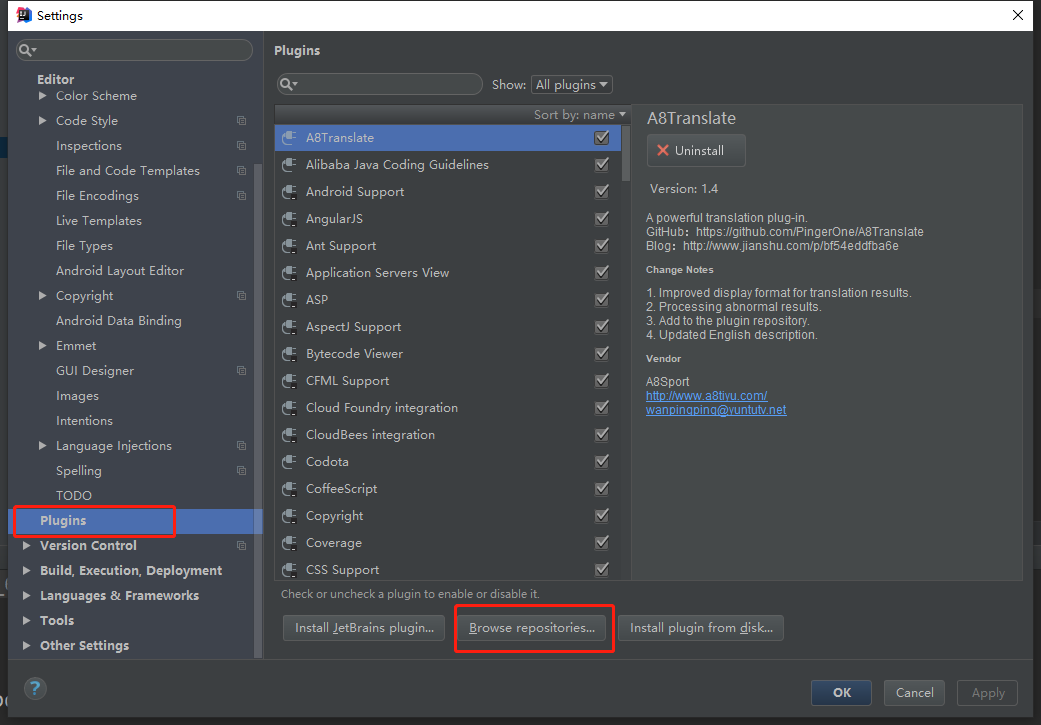Click plugin icon beside AngularJS
1041x725 pixels.
tap(289, 219)
